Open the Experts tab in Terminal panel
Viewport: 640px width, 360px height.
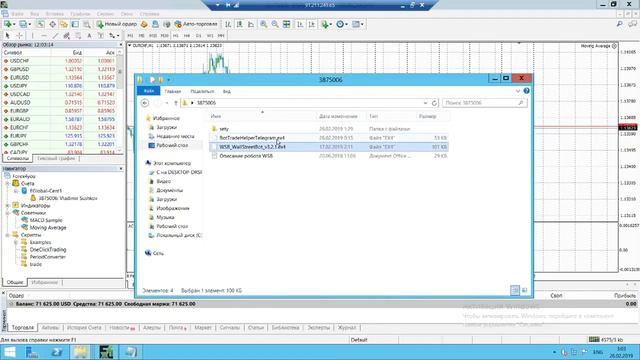[318, 328]
